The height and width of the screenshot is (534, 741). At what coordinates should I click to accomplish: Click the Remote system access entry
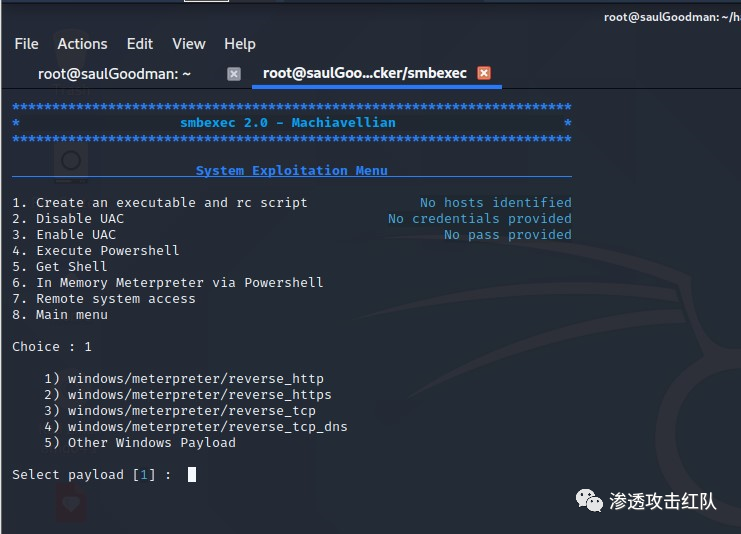pyautogui.click(x=104, y=299)
